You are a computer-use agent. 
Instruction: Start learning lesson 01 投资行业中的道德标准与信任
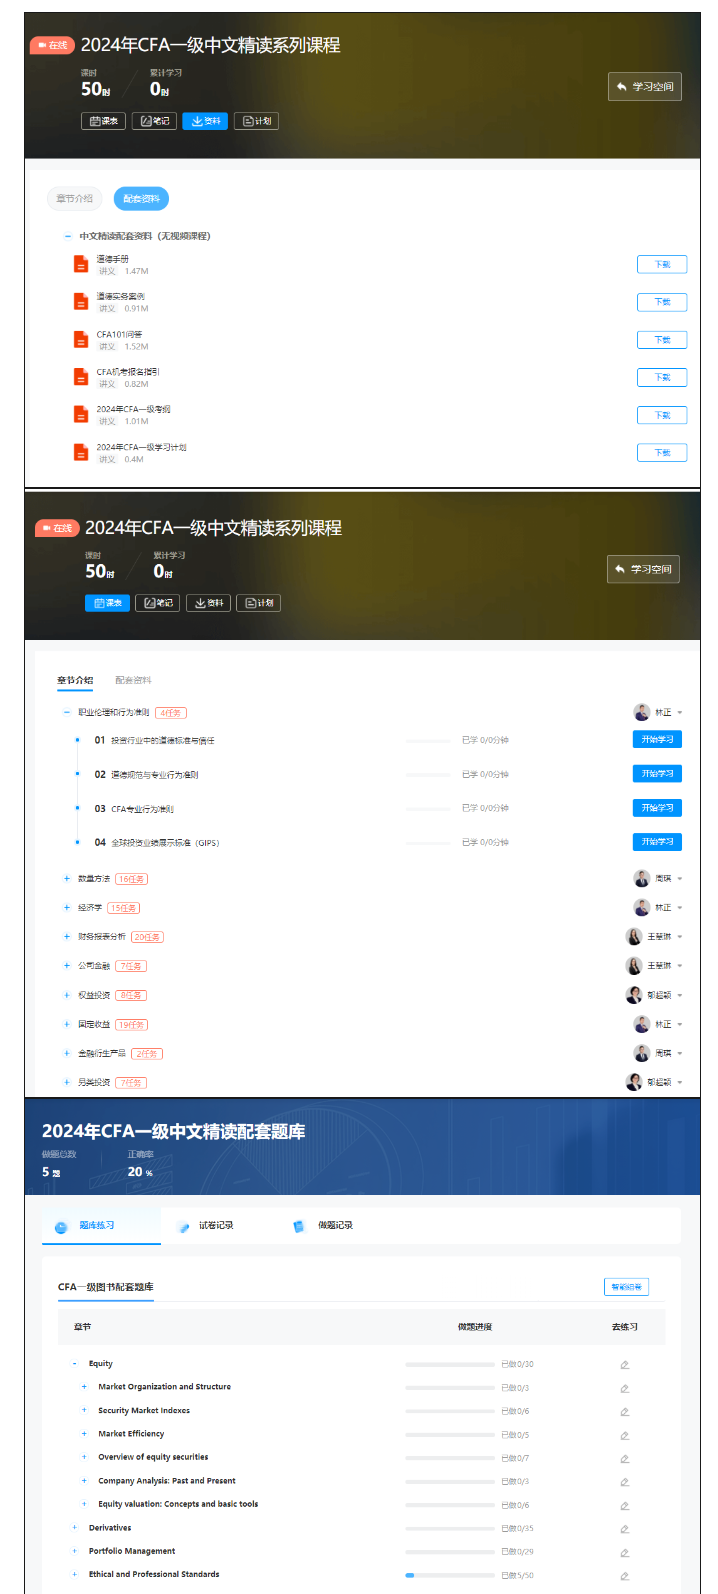[657, 740]
